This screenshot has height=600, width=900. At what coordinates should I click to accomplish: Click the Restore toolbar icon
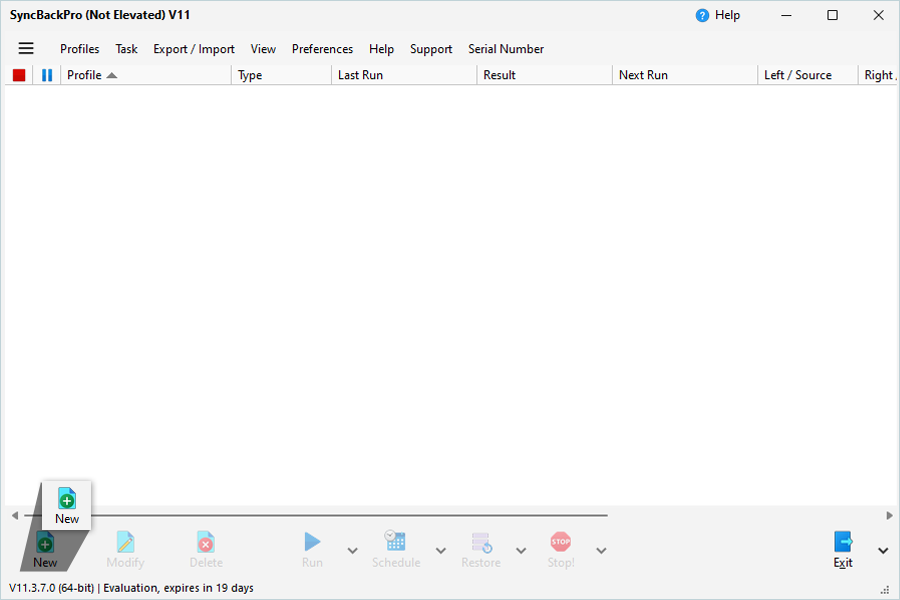click(x=481, y=543)
